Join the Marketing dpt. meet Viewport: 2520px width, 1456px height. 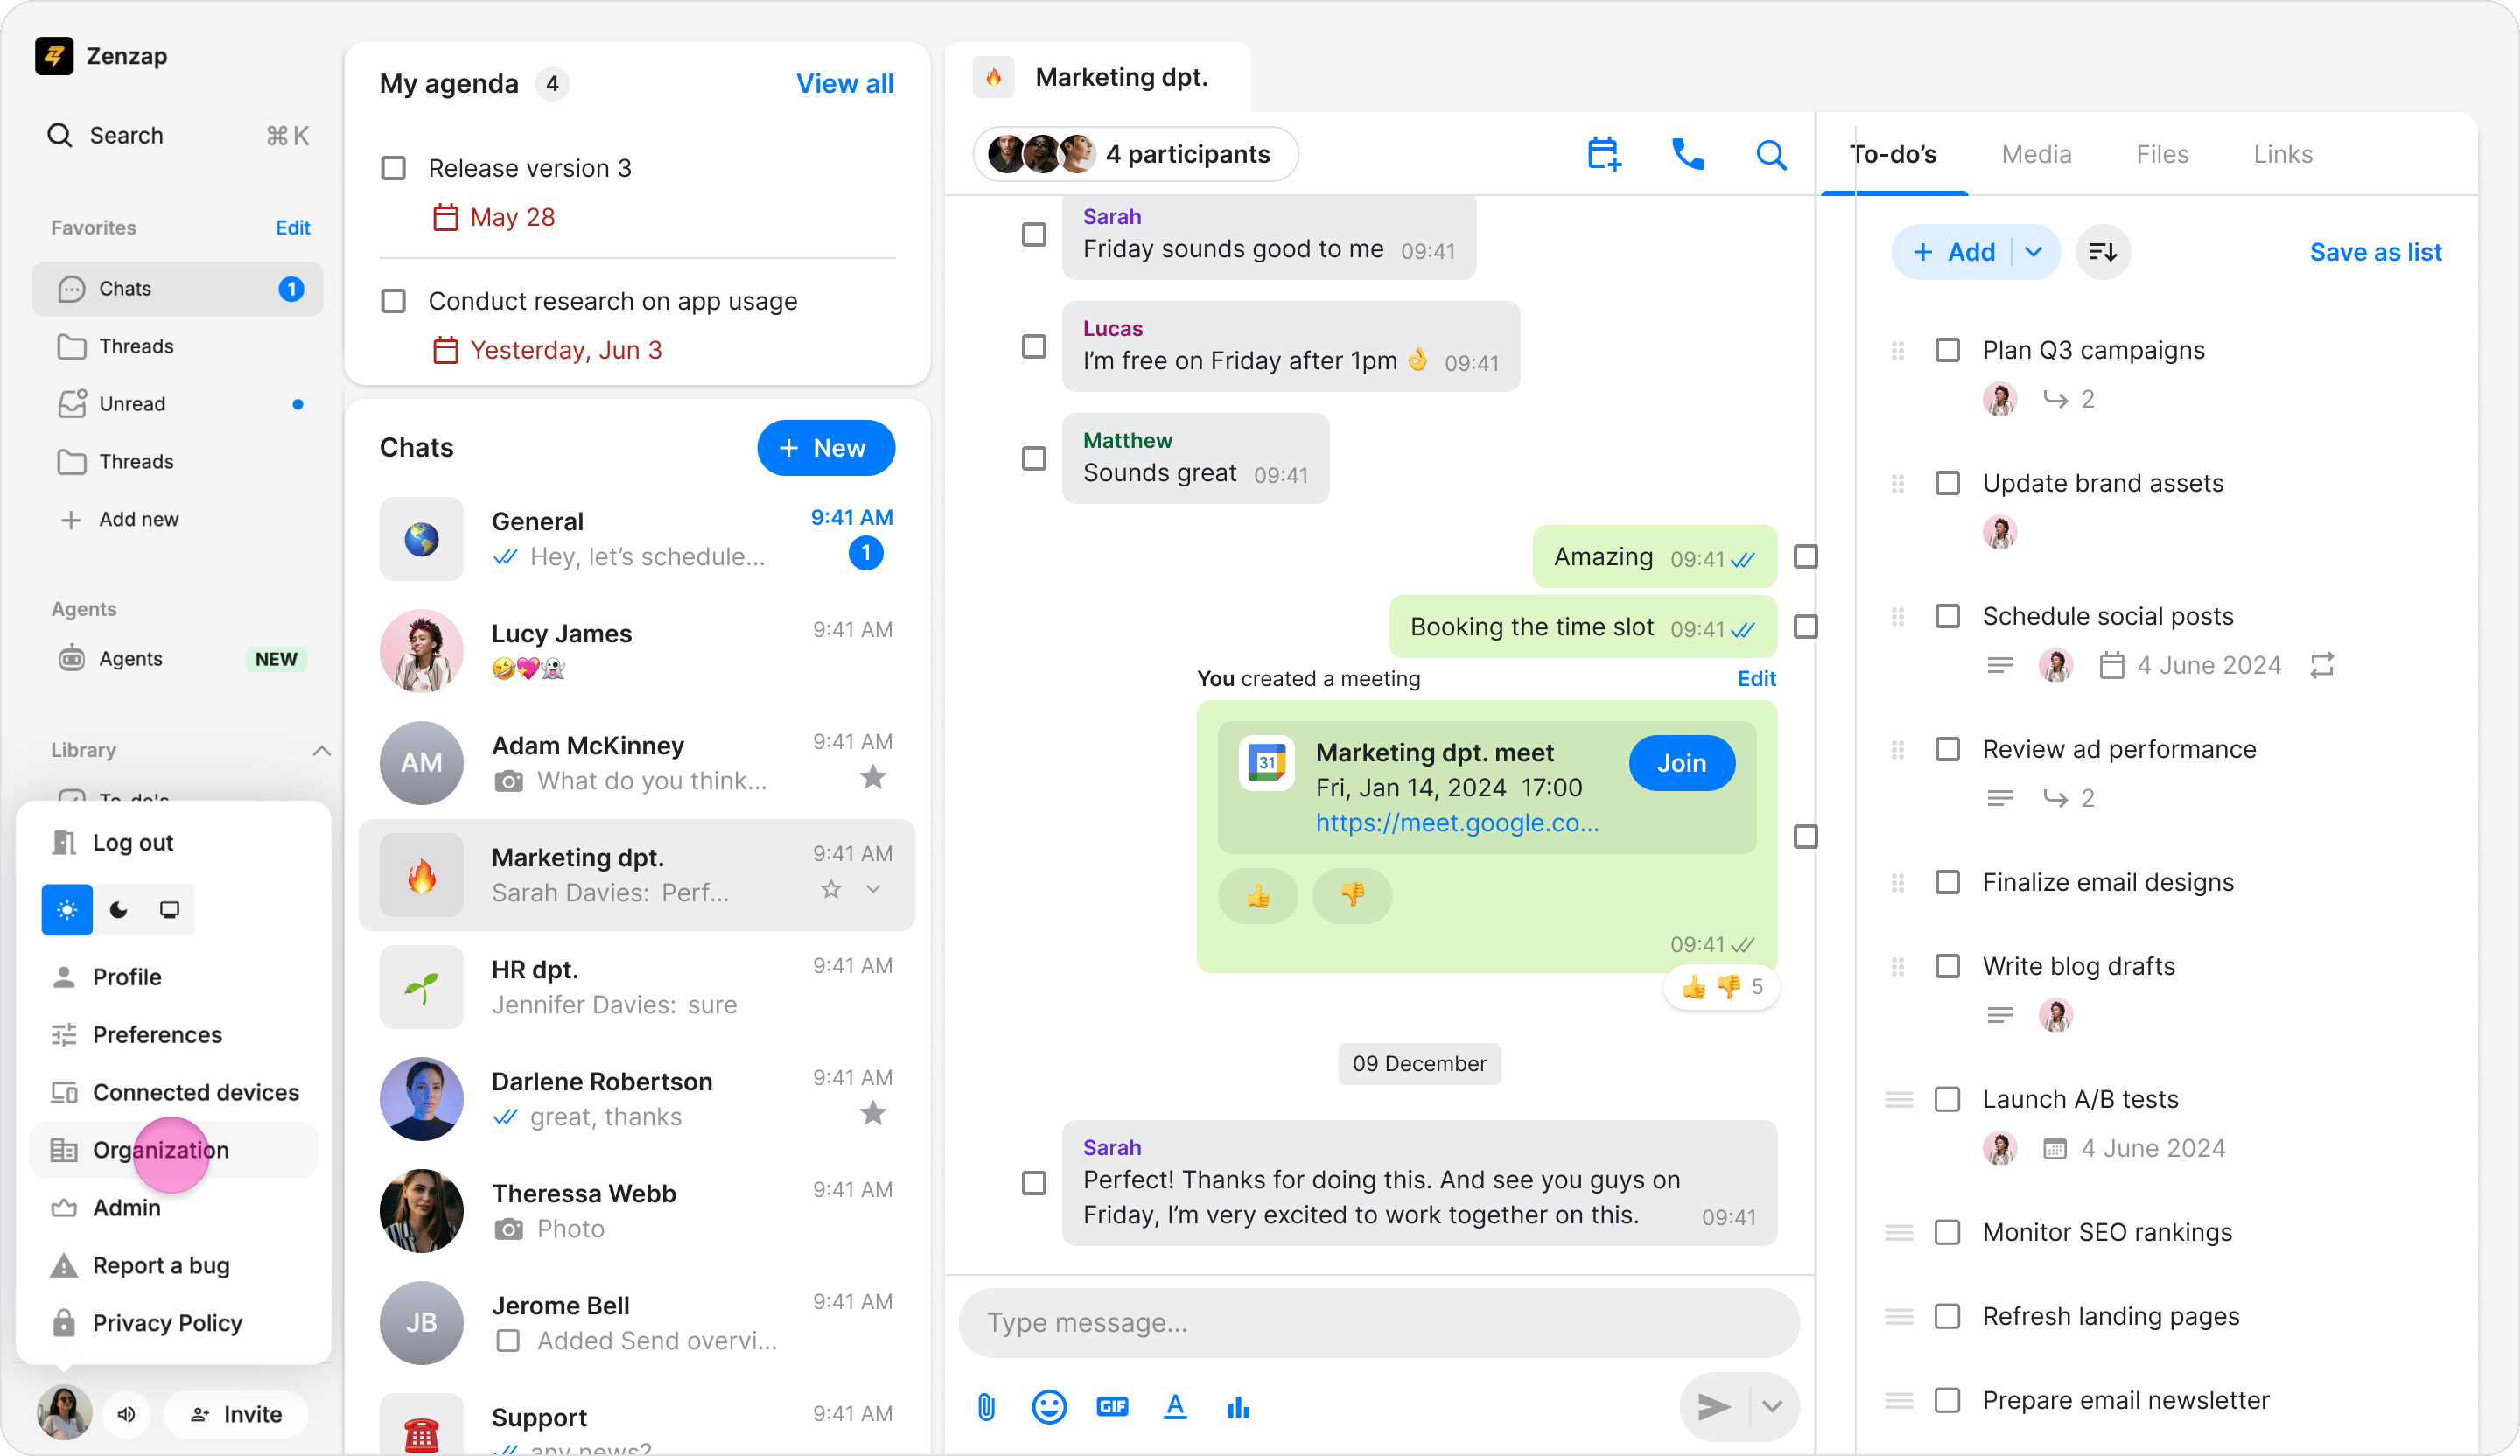1682,763
